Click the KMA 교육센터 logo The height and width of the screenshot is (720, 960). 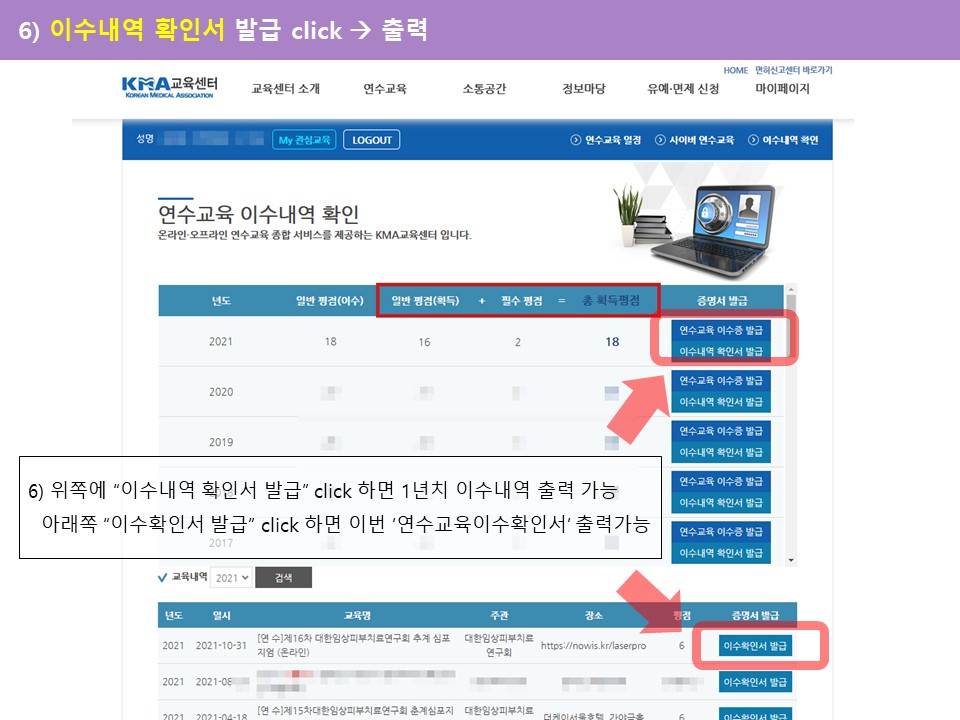pyautogui.click(x=169, y=87)
